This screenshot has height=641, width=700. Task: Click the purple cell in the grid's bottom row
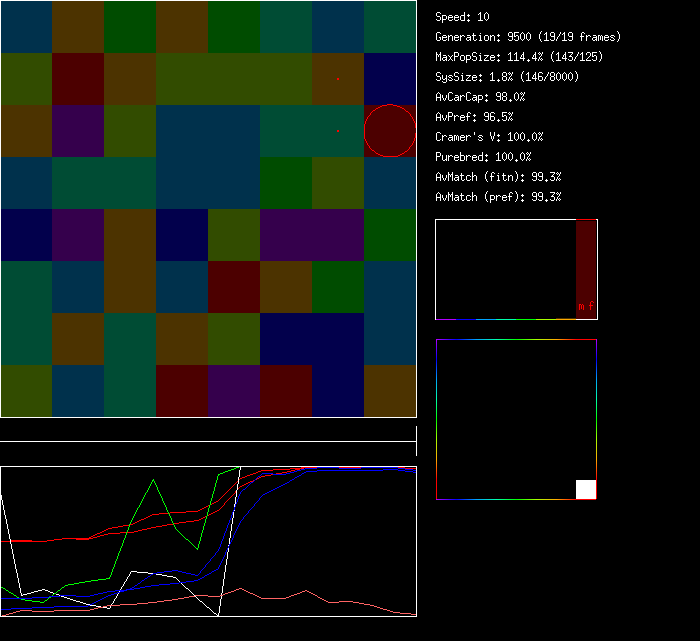tap(234, 391)
